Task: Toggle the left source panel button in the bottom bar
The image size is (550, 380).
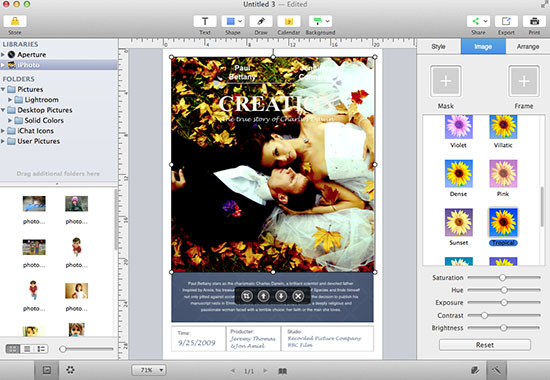Action: coord(47,370)
